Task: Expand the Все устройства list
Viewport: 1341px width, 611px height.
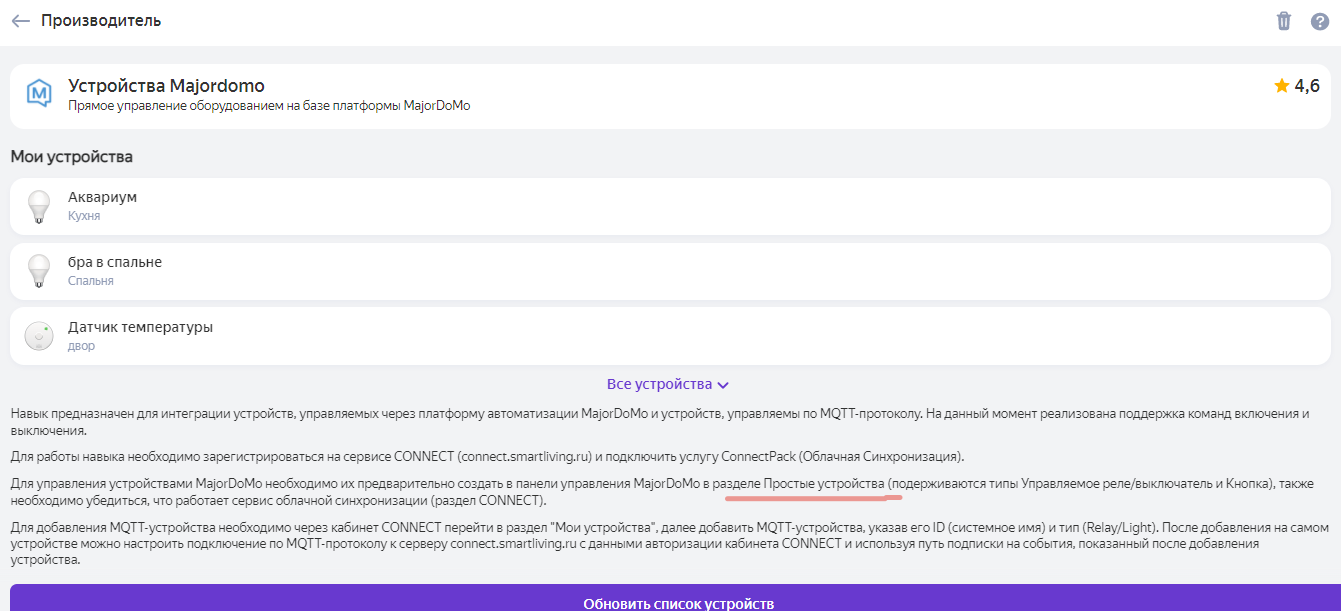Action: click(x=668, y=384)
